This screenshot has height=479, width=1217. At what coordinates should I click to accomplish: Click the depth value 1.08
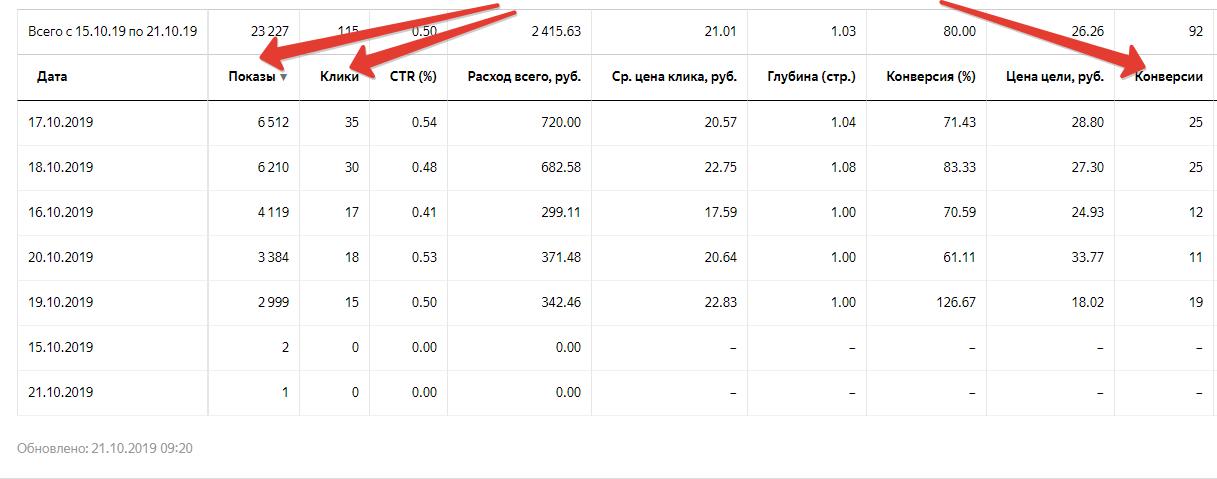pyautogui.click(x=843, y=167)
